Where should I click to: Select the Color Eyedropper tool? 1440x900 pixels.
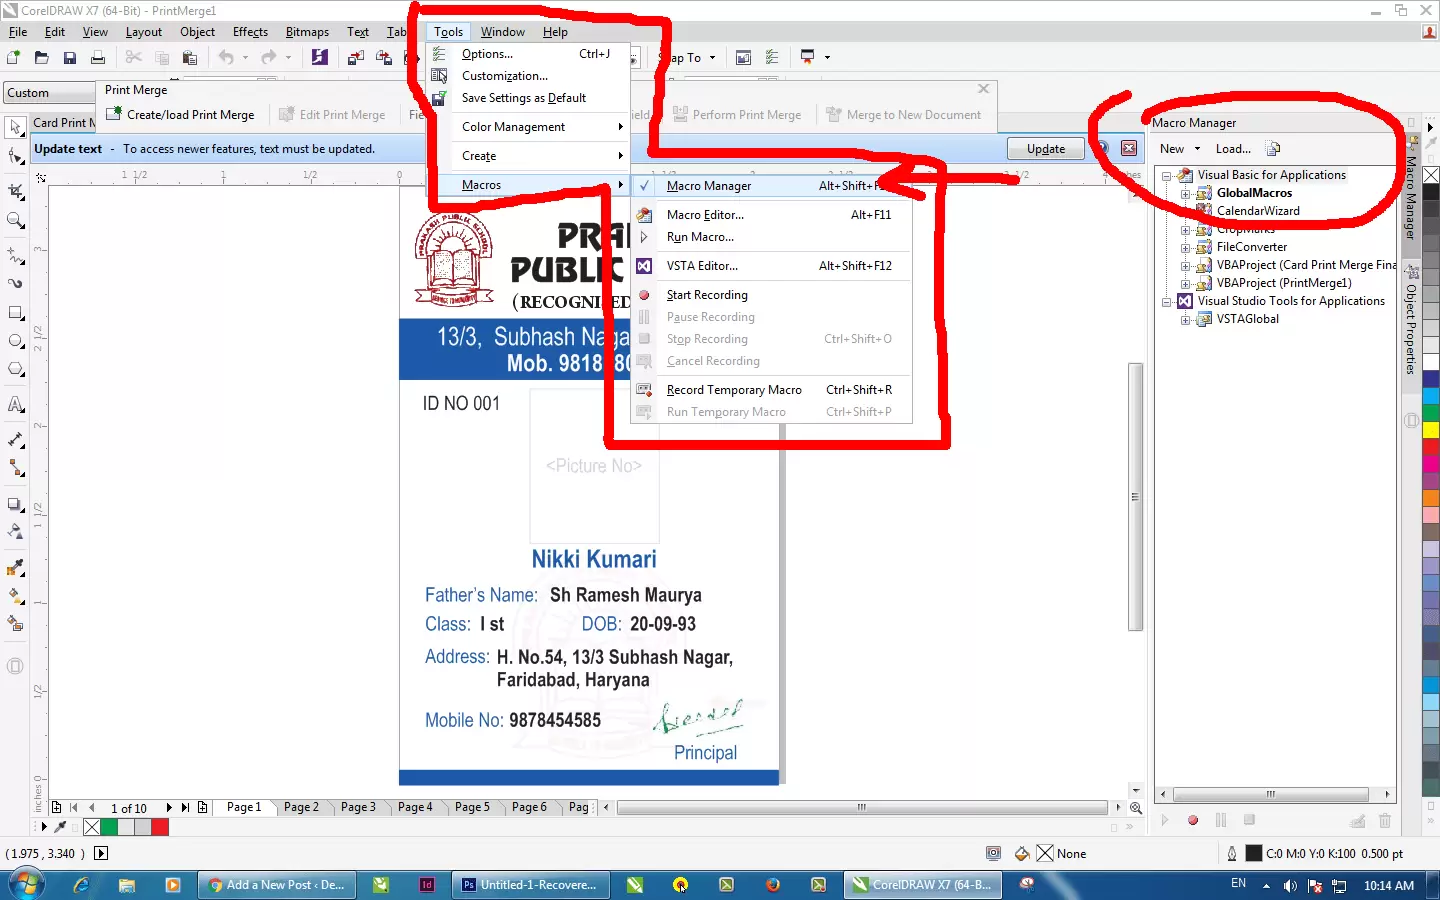click(16, 568)
